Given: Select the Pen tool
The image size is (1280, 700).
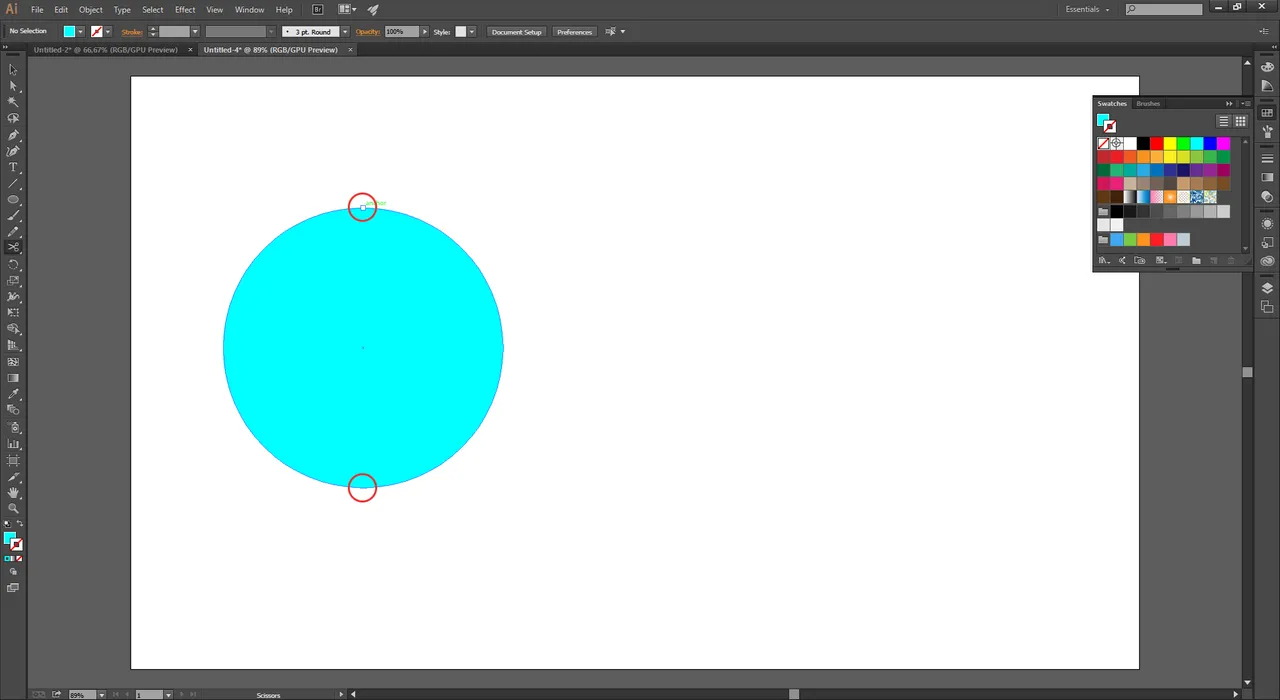Looking at the screenshot, I should click(13, 135).
